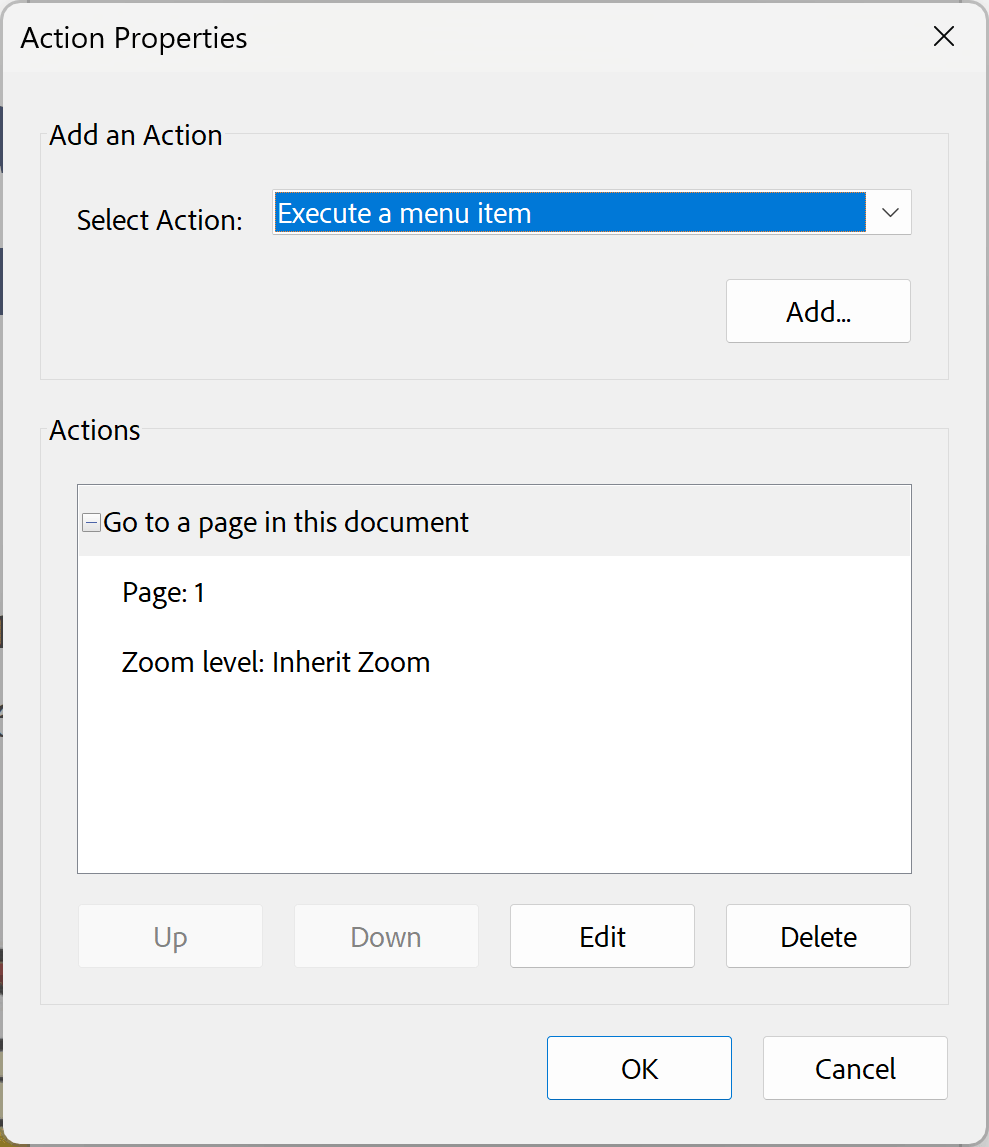Click the disabled Up button

tap(169, 936)
